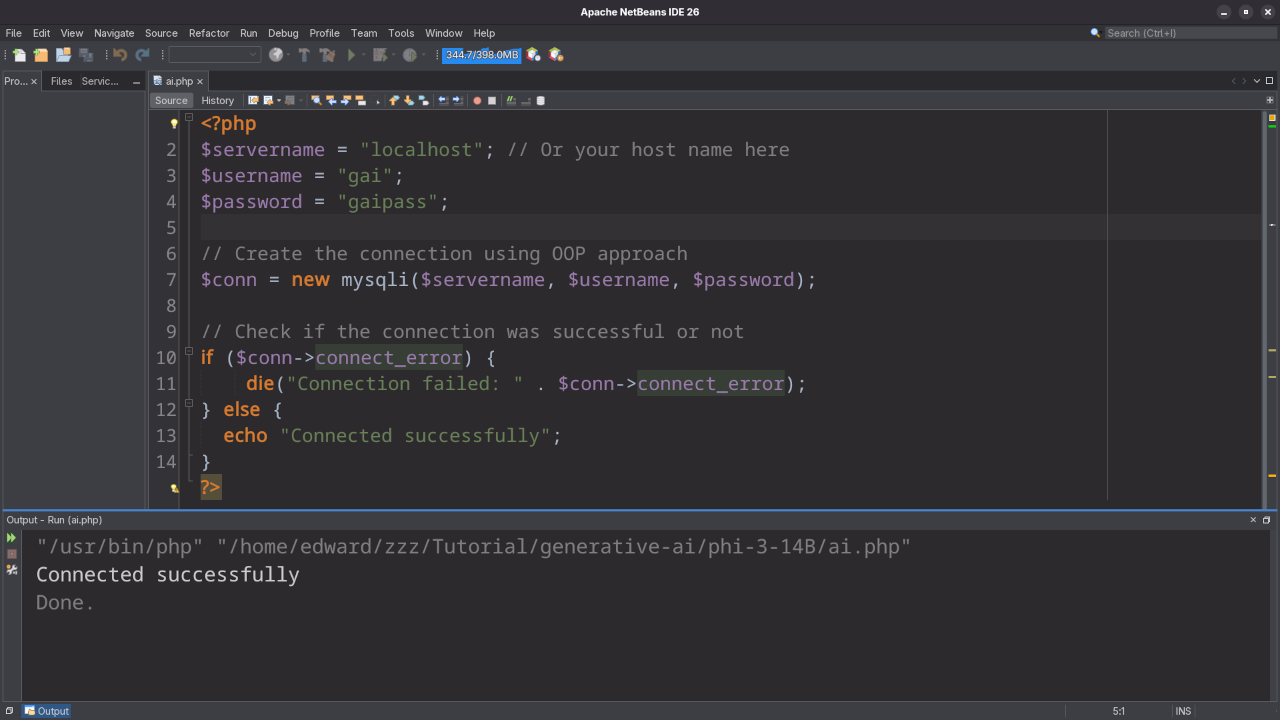The height and width of the screenshot is (720, 1280).
Task: Click the database cylinder icon in editor toolbar
Action: click(541, 100)
